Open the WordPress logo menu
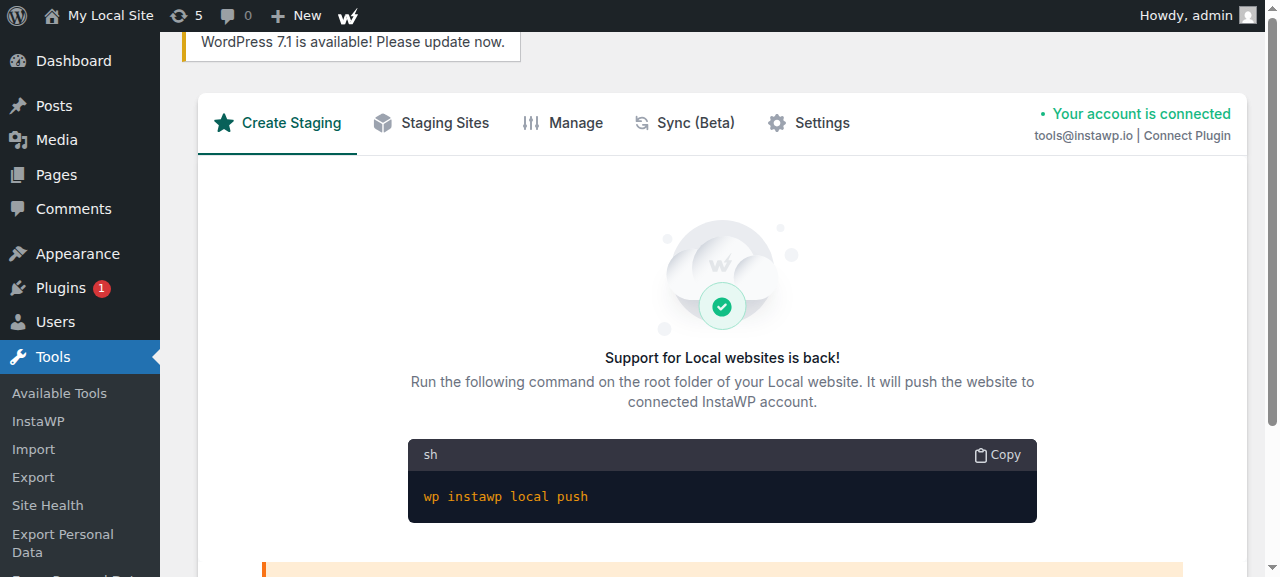Viewport: 1280px width, 577px height. 17,16
